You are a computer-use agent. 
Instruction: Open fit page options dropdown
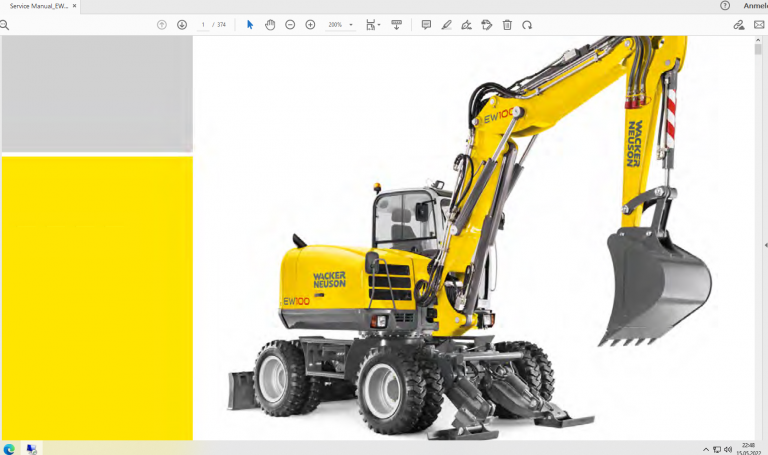click(373, 24)
